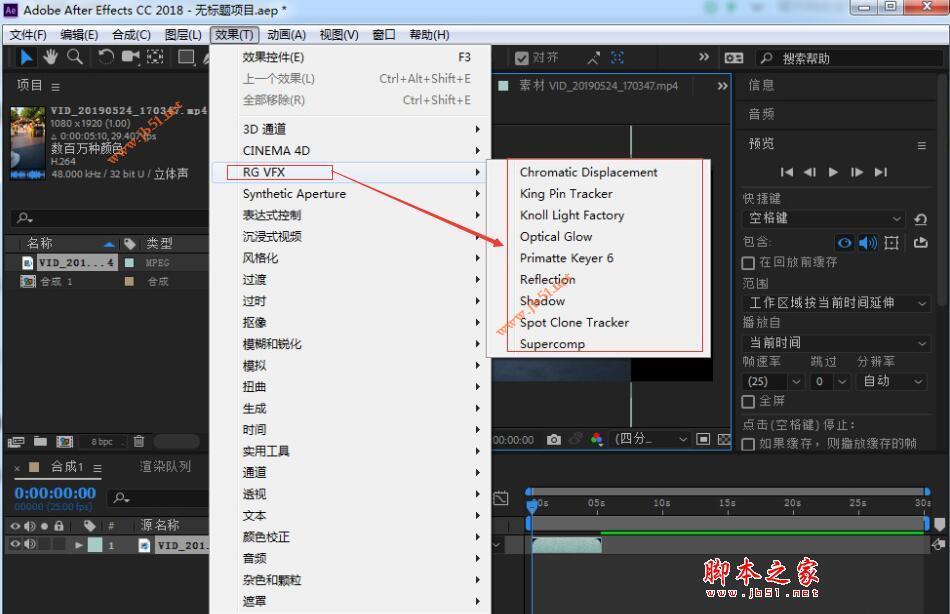Click the blue current time indicator playhead
Screen dimensions: 950x614
point(532,505)
